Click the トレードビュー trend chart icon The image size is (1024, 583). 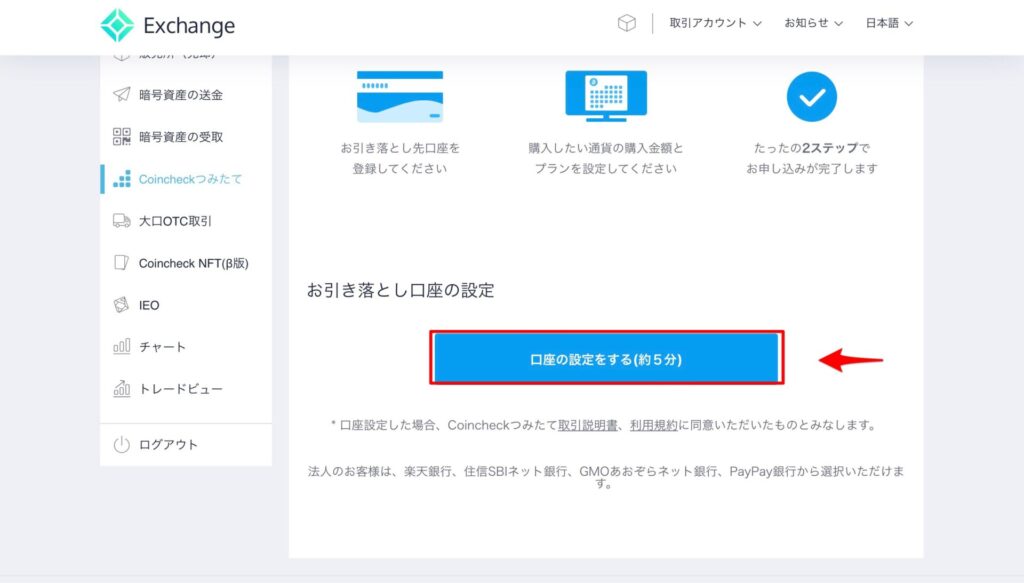click(121, 388)
